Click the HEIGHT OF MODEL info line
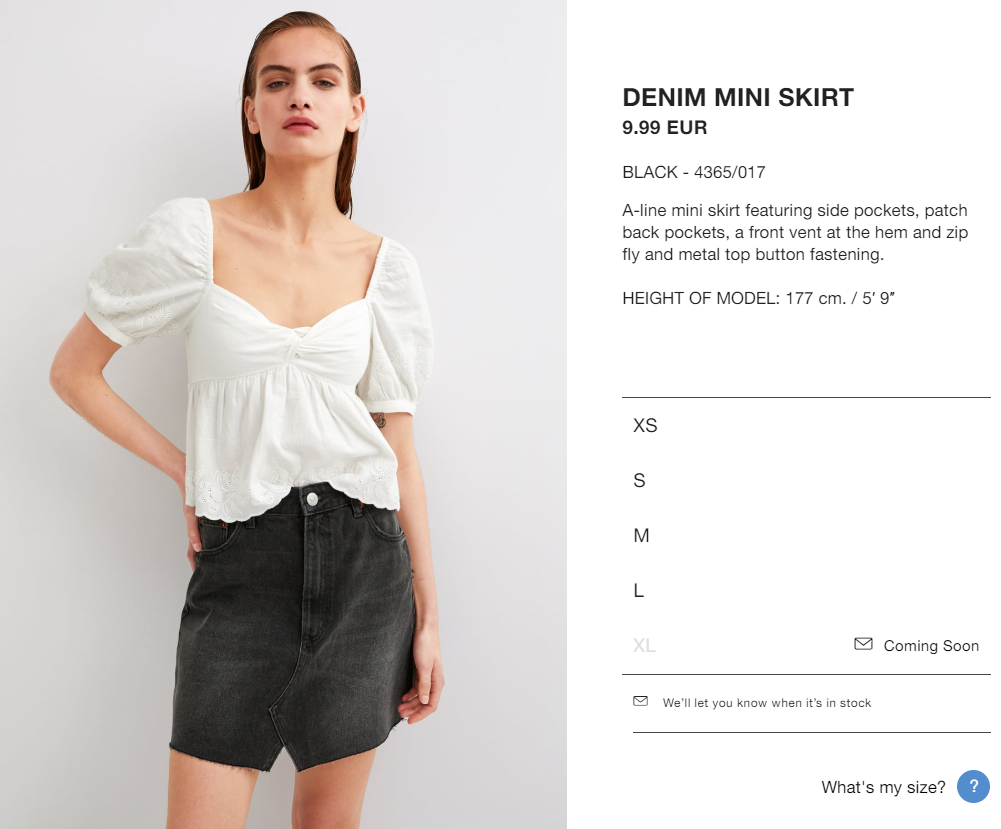 coord(758,298)
